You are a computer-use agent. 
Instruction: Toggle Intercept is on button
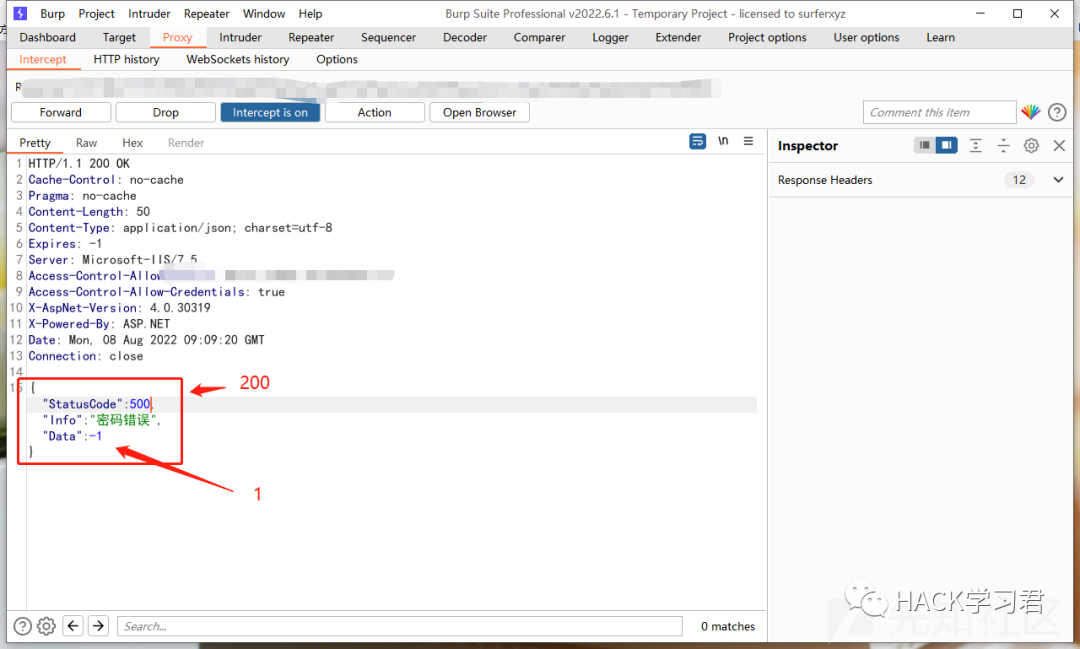270,112
